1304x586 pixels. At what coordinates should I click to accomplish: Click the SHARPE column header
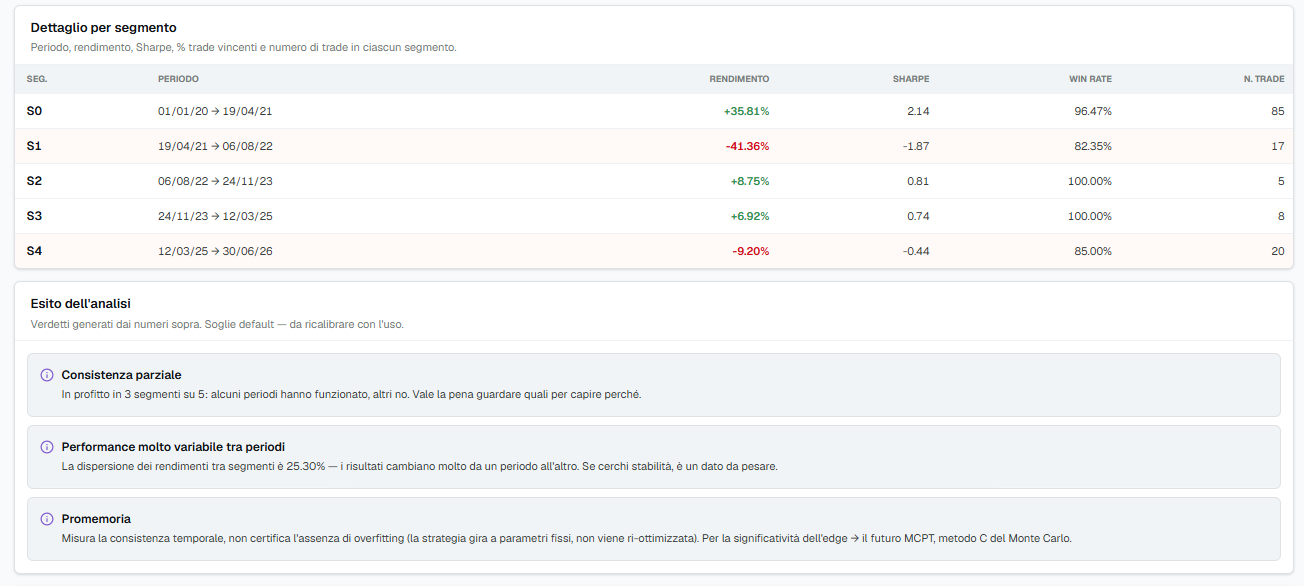point(911,79)
